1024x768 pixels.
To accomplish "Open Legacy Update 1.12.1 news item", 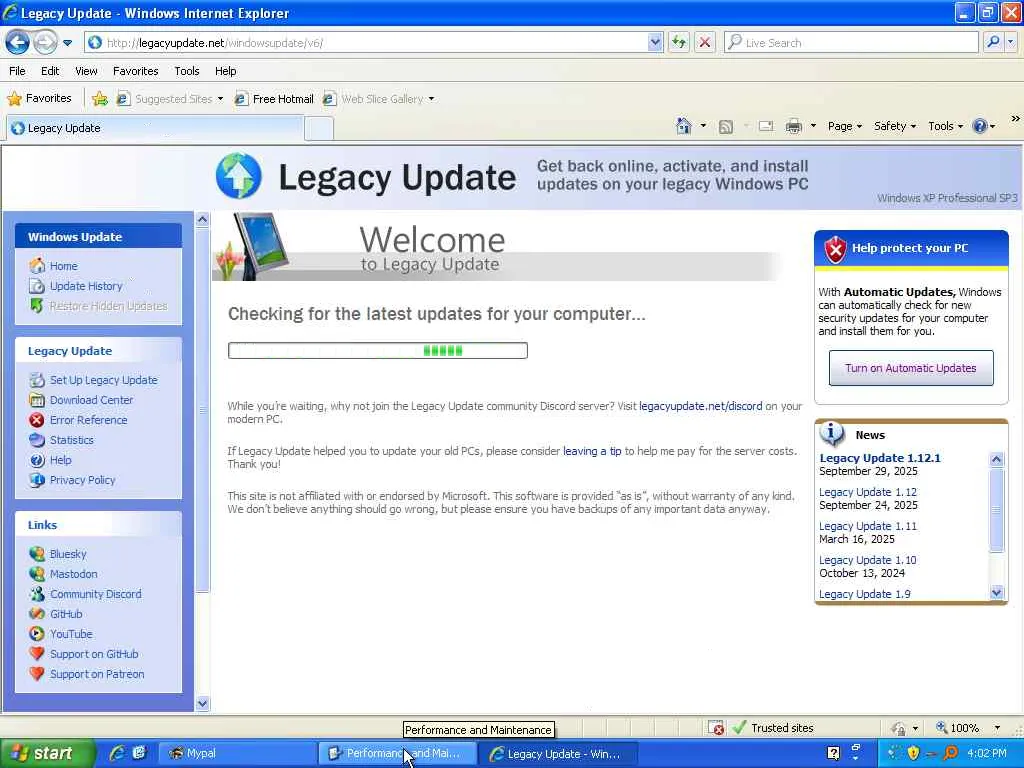I will click(x=880, y=458).
